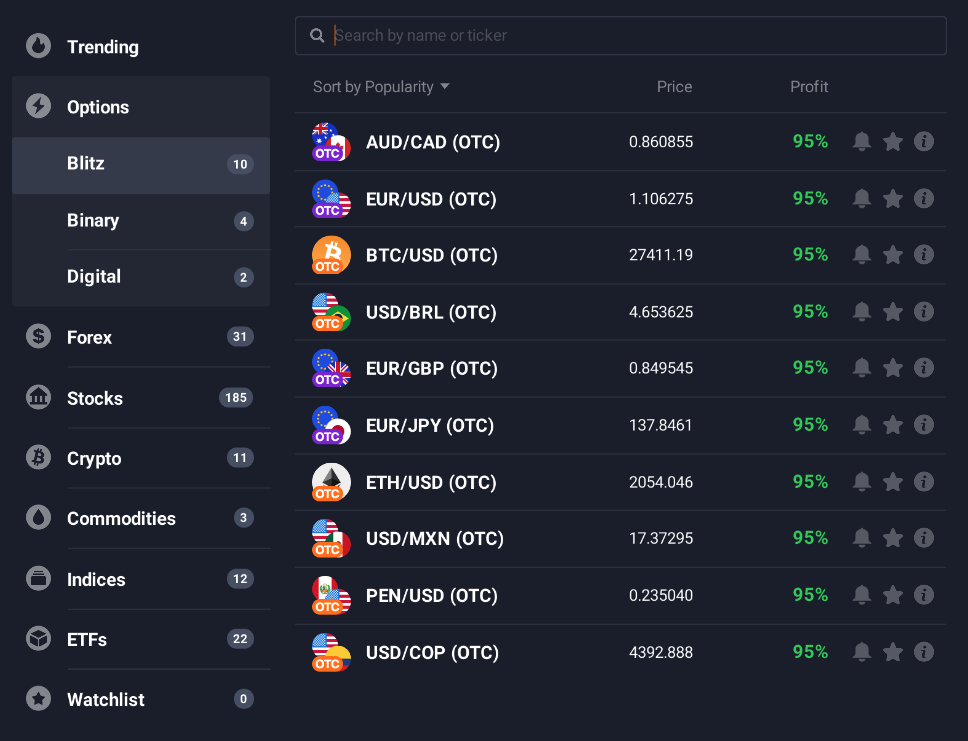Open the Sort by Popularity dropdown
968x741 pixels.
point(381,87)
